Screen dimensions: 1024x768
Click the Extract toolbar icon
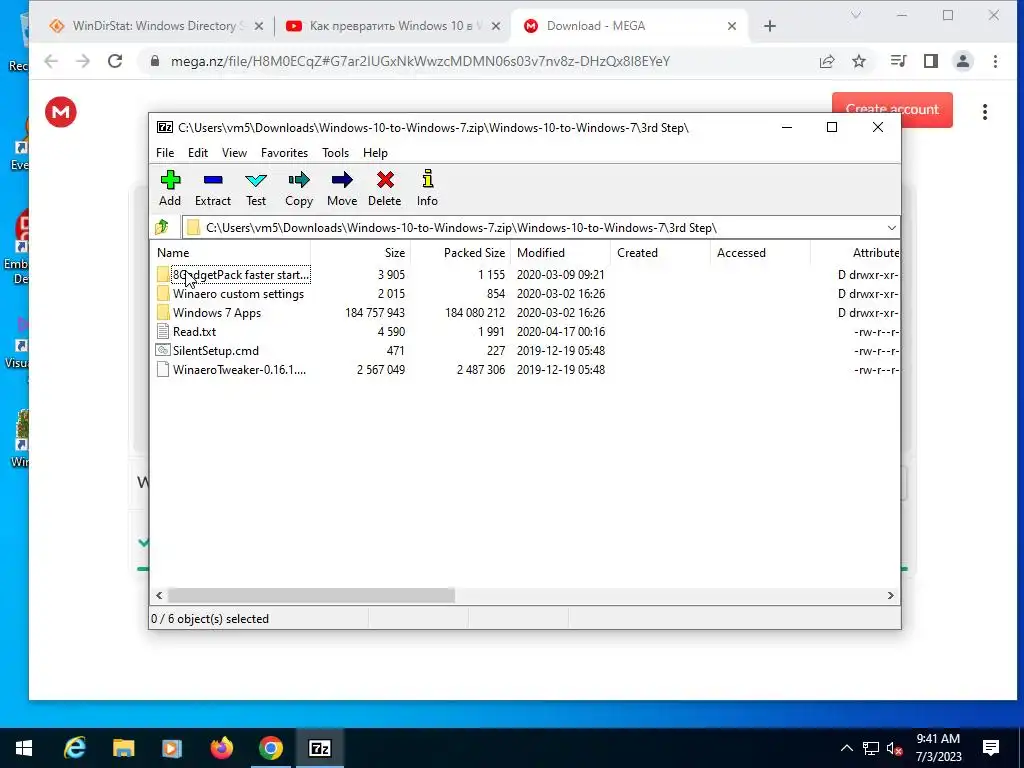213,188
